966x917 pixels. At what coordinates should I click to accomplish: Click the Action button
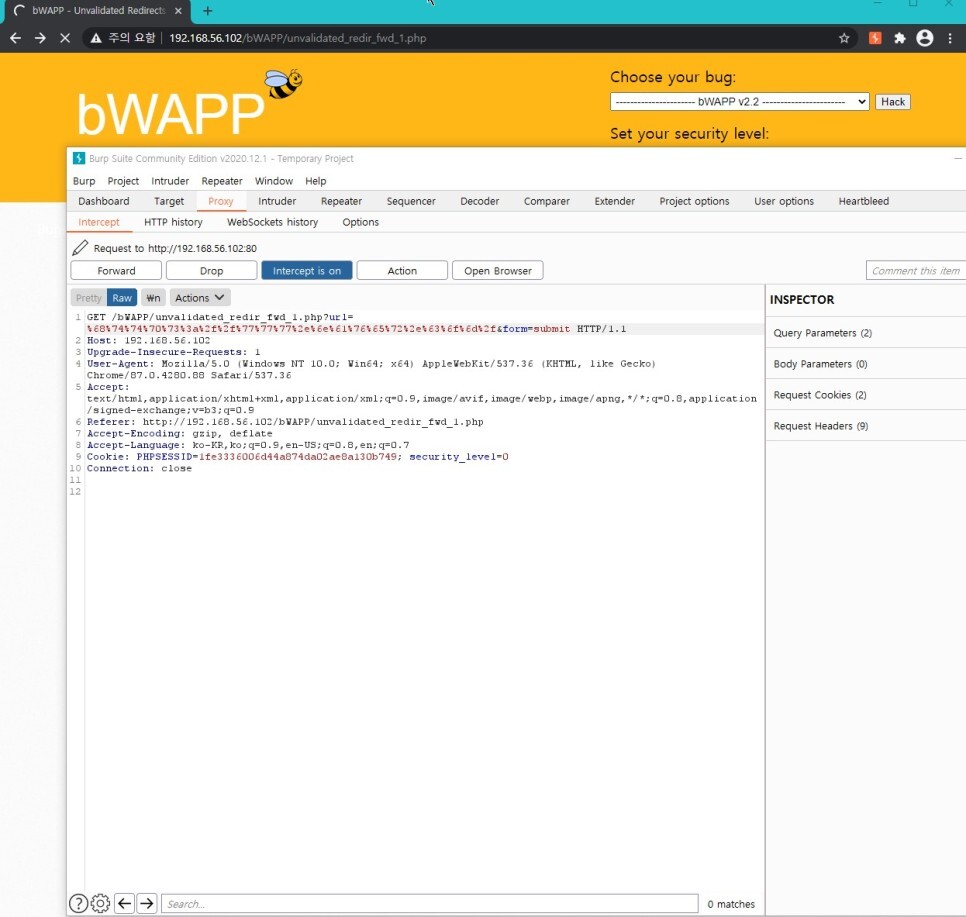(402, 271)
